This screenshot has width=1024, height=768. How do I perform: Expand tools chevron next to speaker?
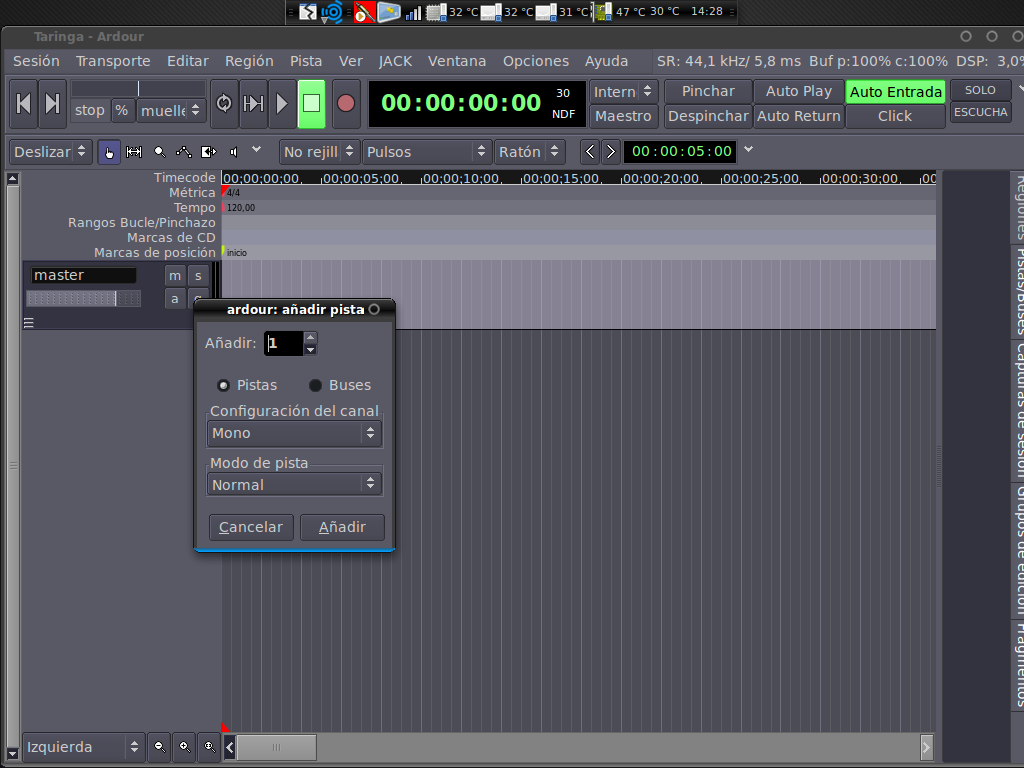(x=257, y=150)
